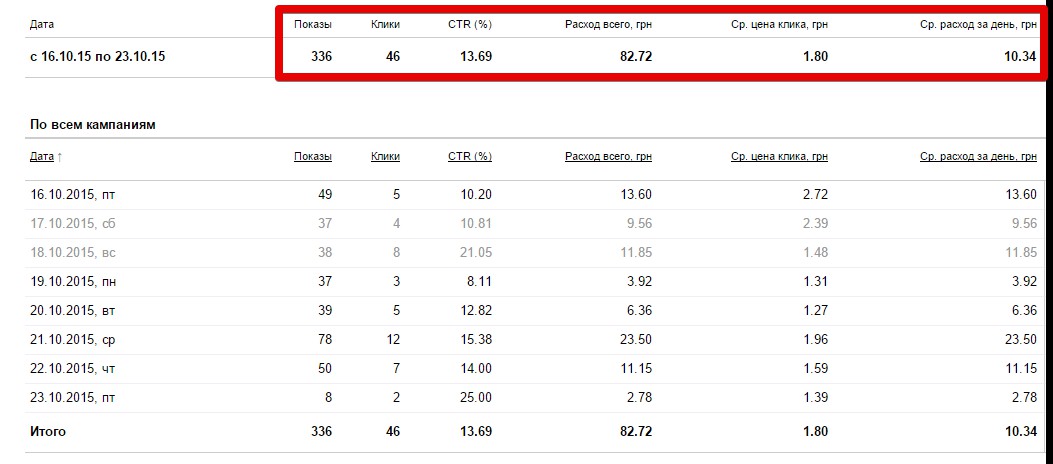The image size is (1053, 464).
Task: Click the date range с 16.10.15 по 23.10.15
Action: click(x=98, y=57)
